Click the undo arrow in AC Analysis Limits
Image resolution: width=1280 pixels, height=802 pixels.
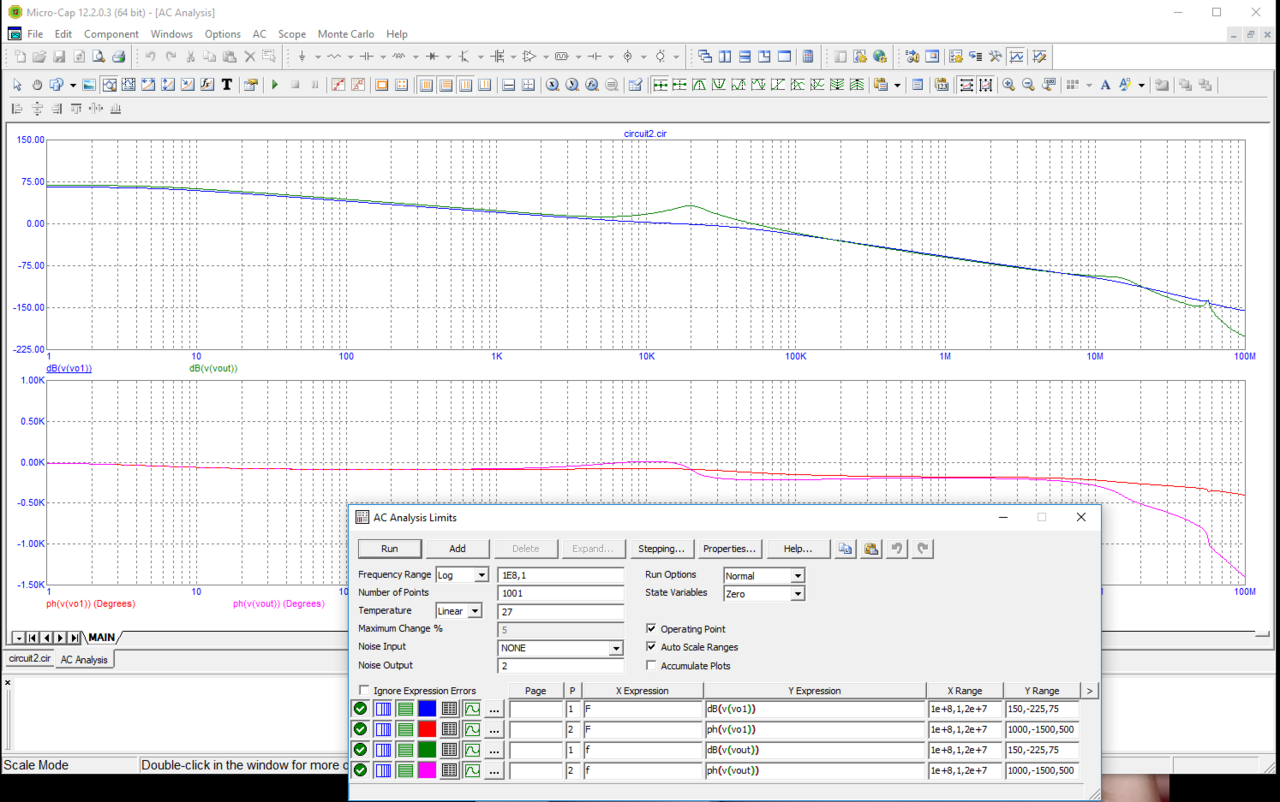click(x=897, y=548)
